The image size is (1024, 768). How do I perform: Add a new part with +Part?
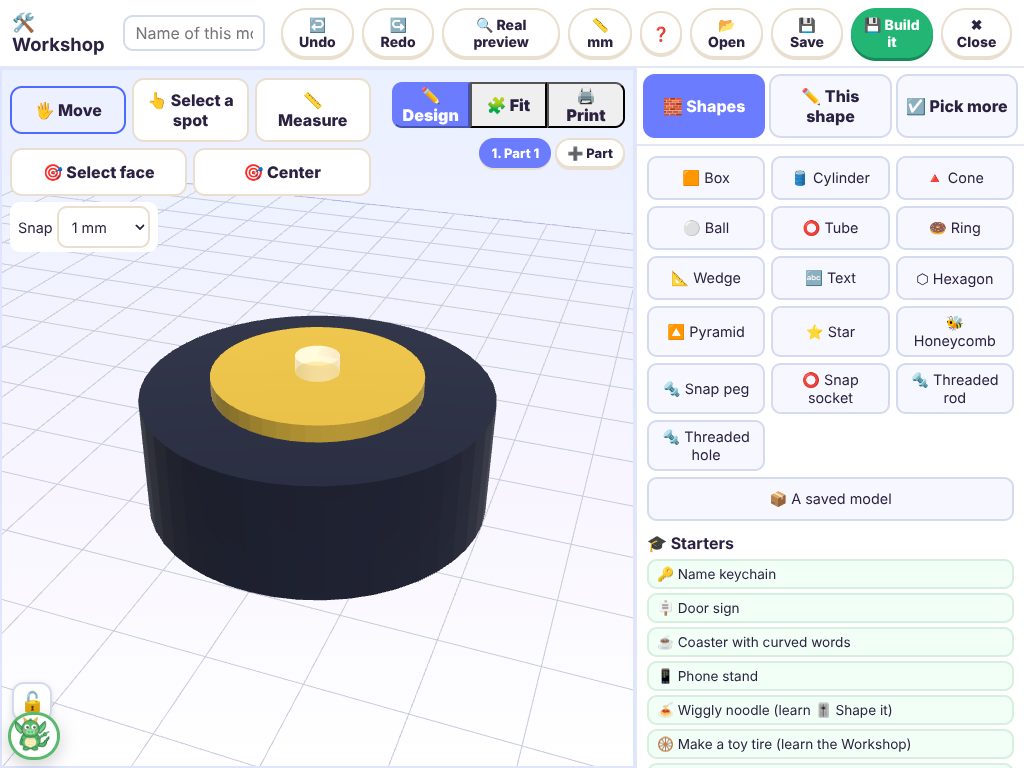coord(590,153)
